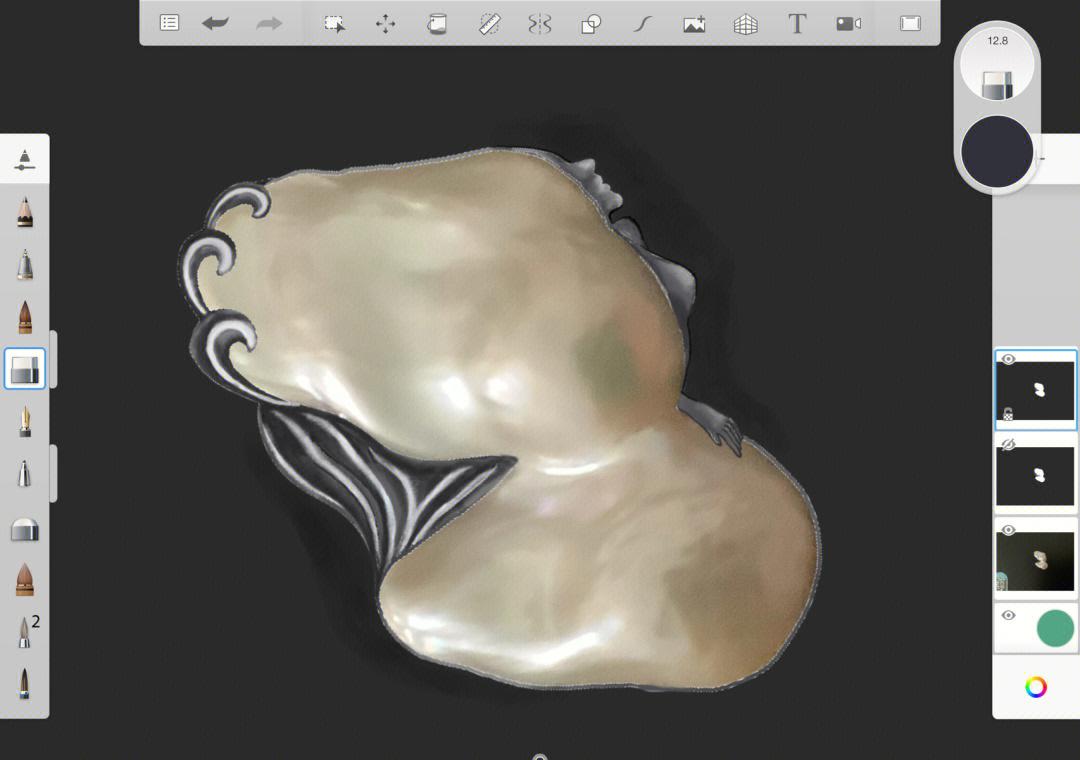Image resolution: width=1080 pixels, height=760 pixels.
Task: Pick the brown marker brush
Action: 25,317
